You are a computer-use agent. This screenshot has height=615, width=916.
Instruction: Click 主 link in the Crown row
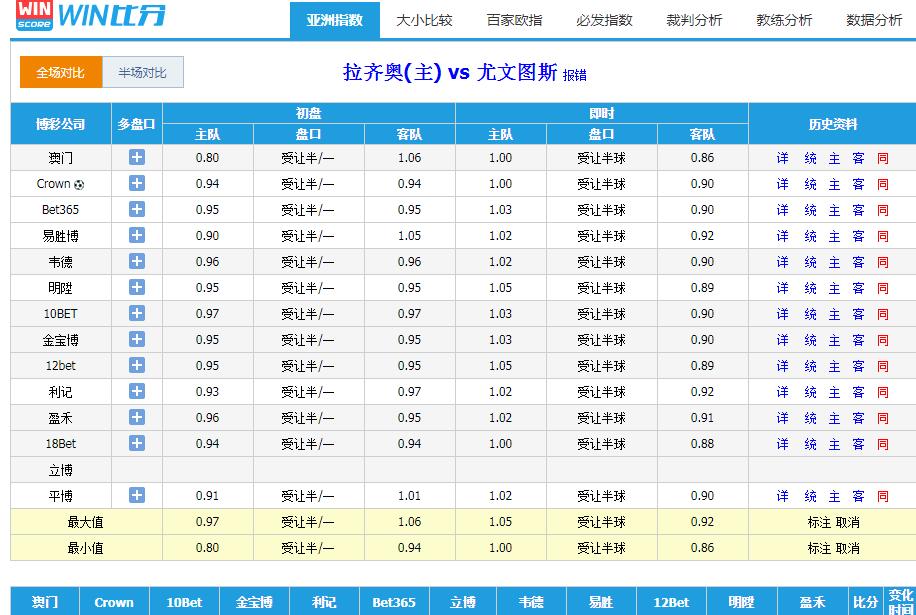[834, 184]
